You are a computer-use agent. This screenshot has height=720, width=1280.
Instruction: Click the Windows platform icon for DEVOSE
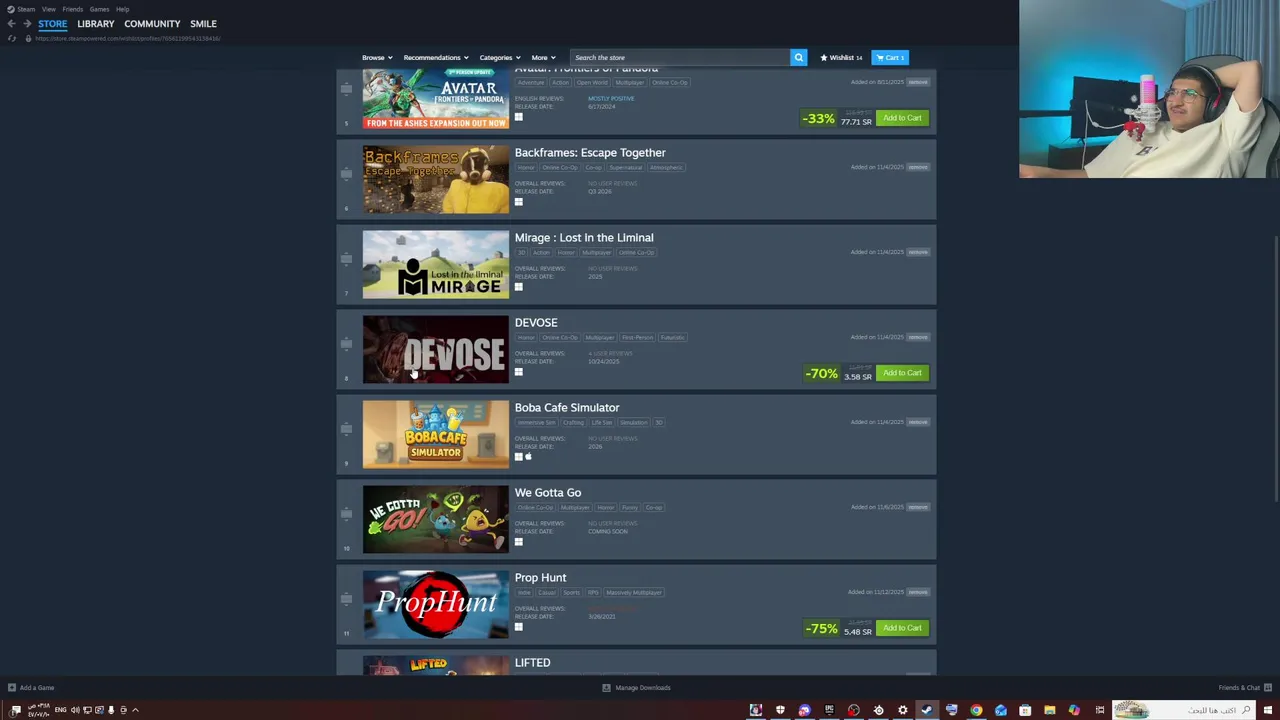tap(518, 372)
